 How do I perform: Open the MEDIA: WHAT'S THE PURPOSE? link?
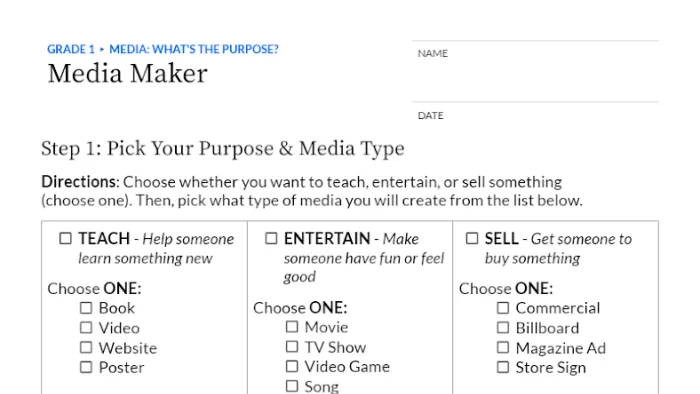tap(194, 49)
